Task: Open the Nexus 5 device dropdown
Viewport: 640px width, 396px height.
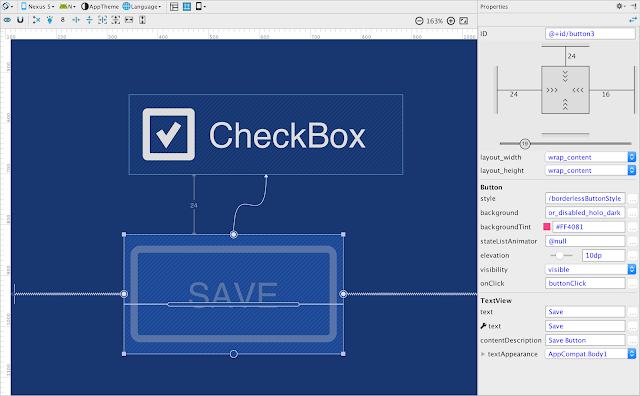Action: [38, 7]
